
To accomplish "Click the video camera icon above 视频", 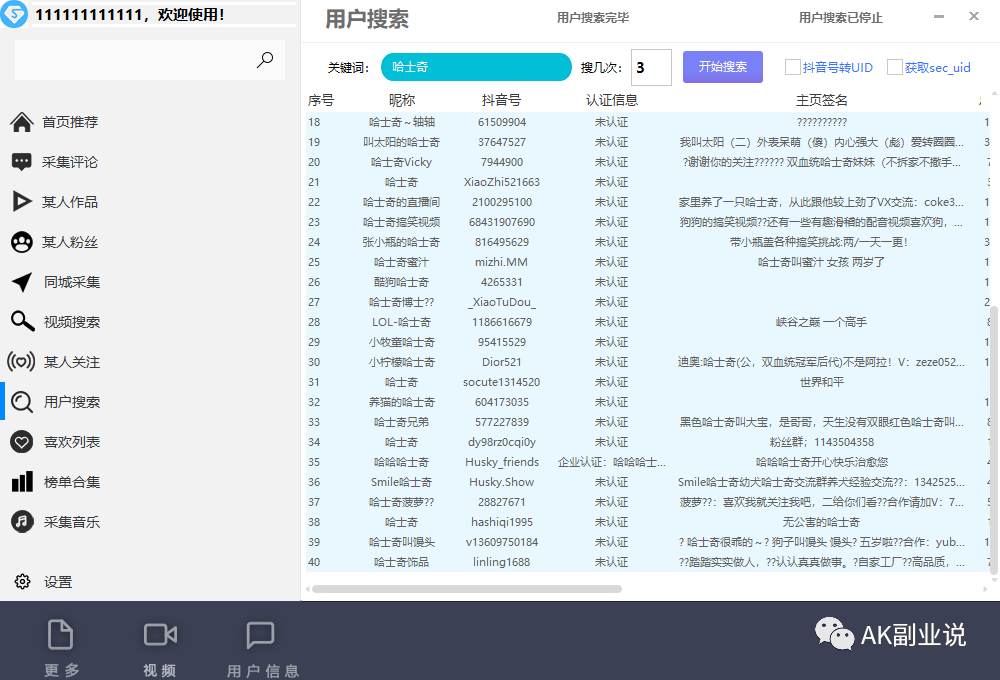I will coord(160,635).
